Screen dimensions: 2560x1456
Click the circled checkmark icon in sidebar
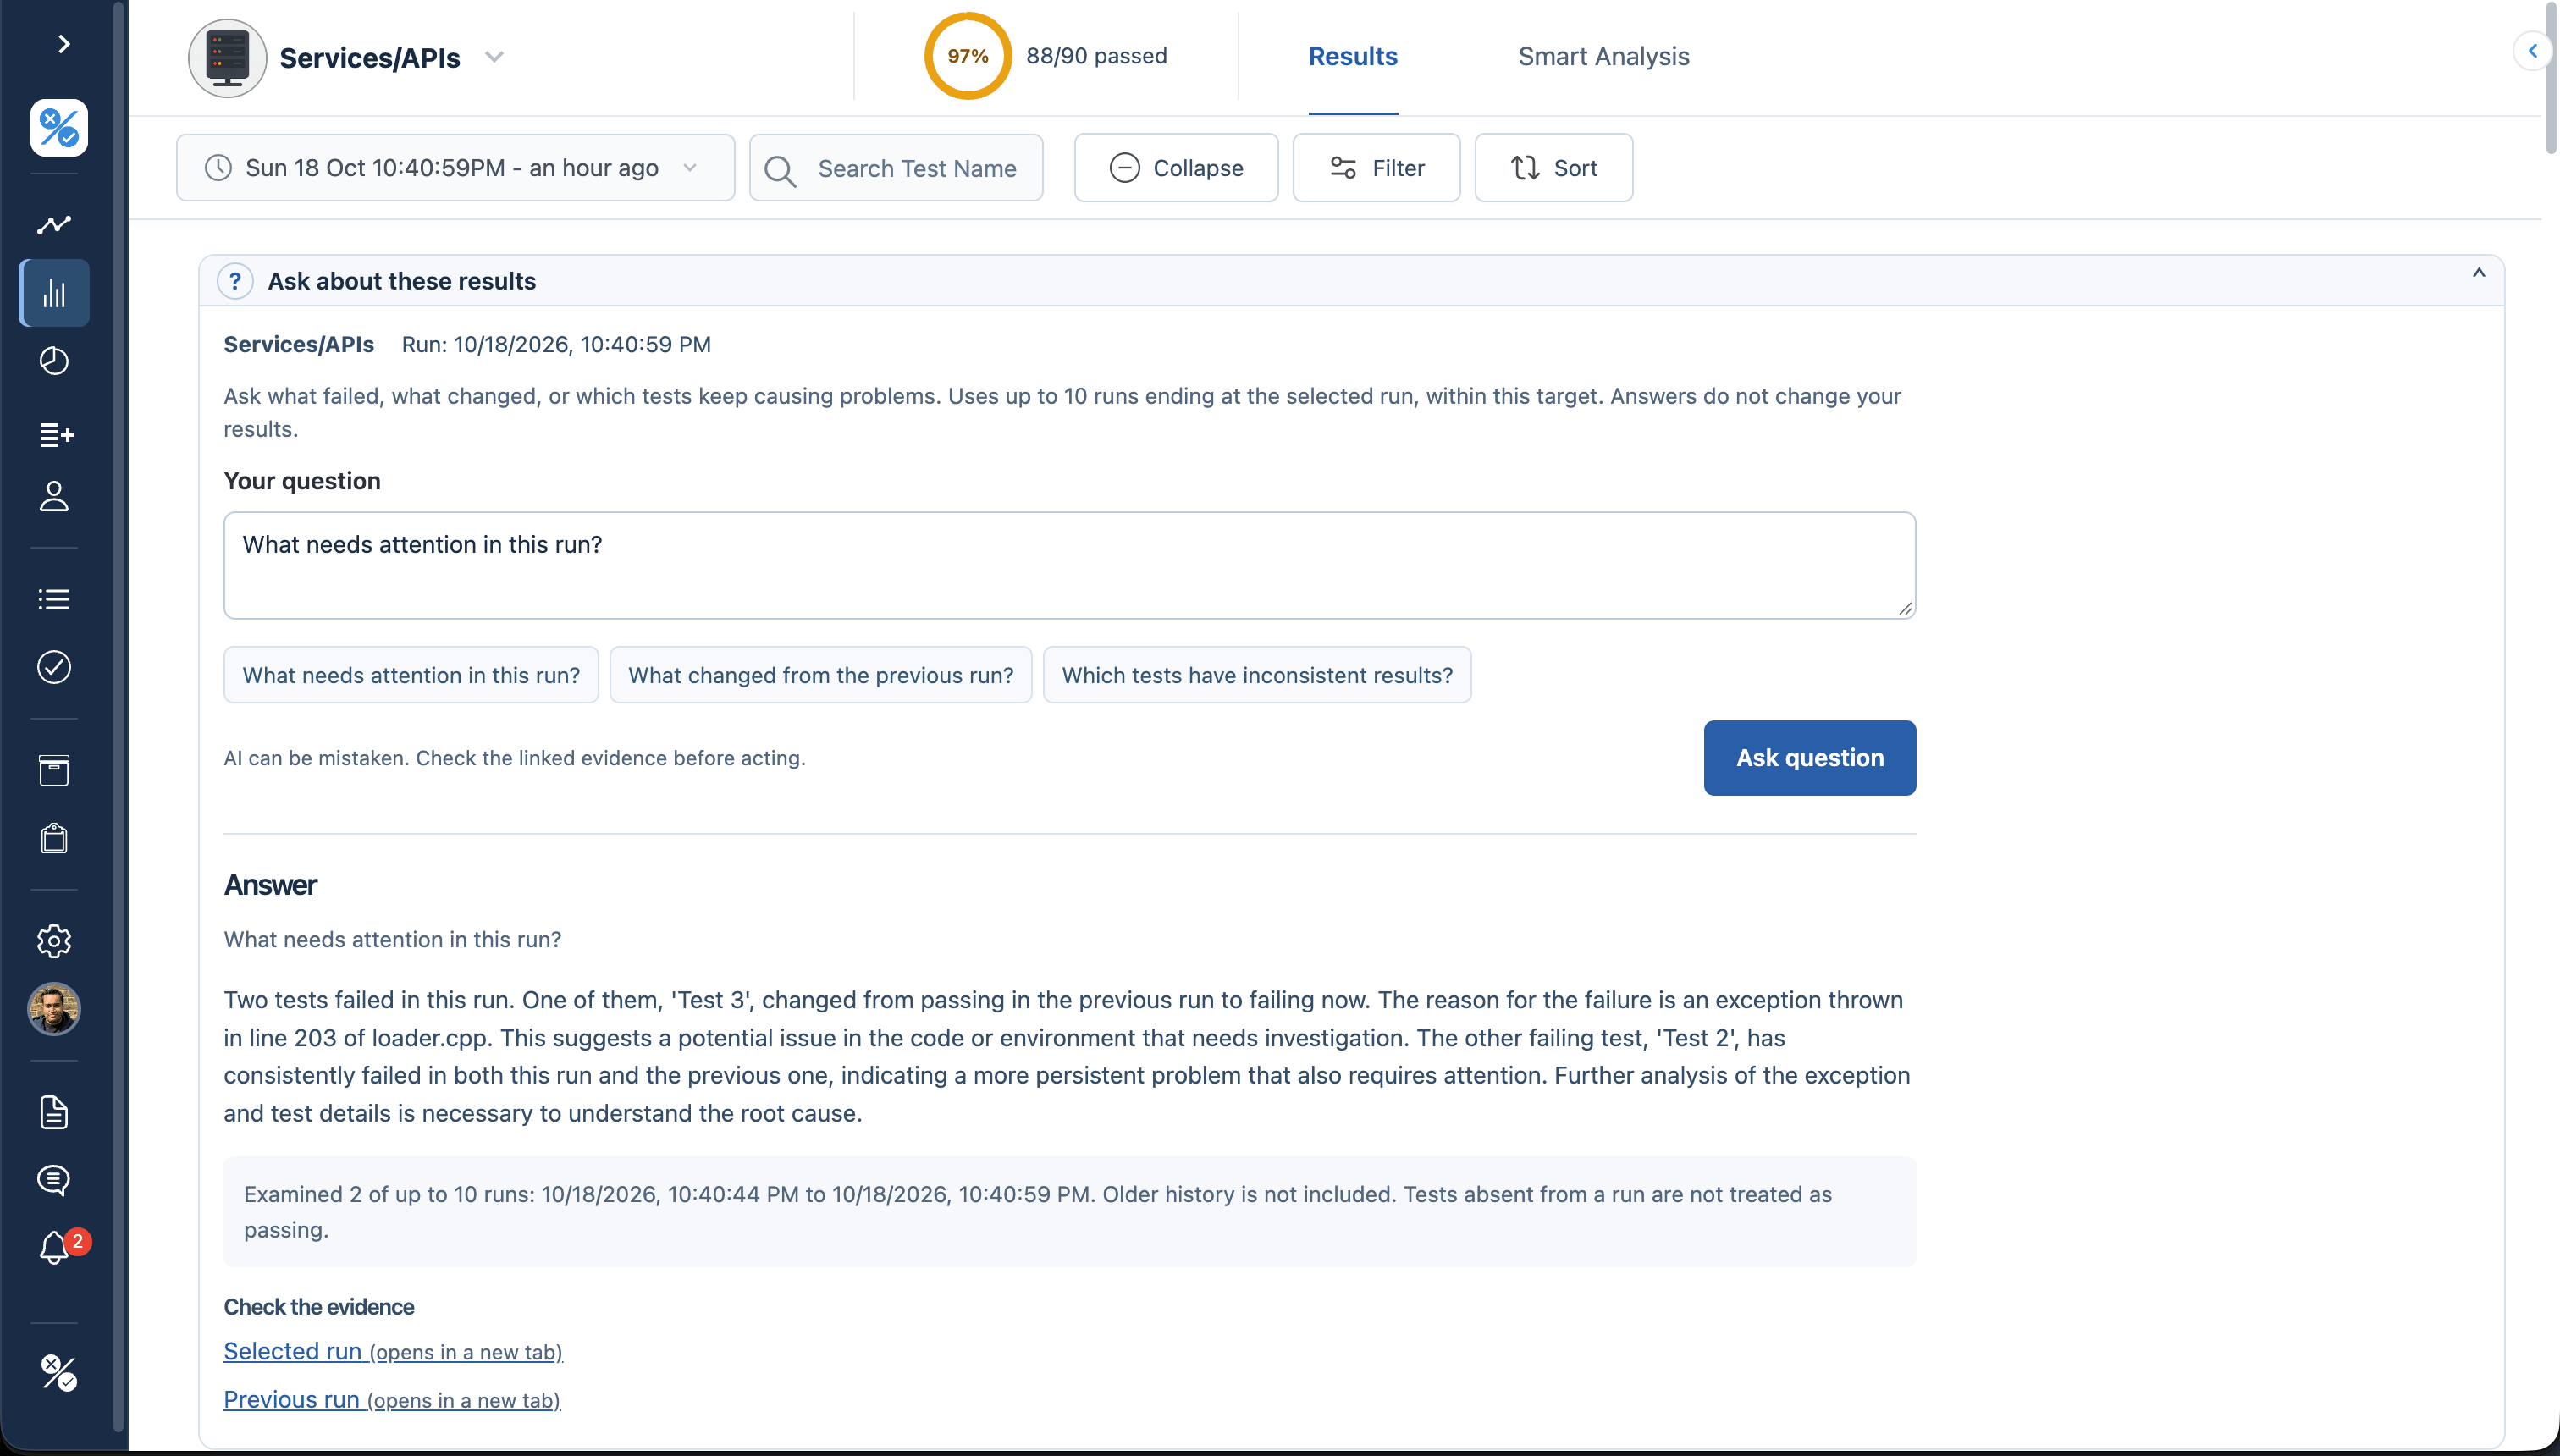coord(54,667)
